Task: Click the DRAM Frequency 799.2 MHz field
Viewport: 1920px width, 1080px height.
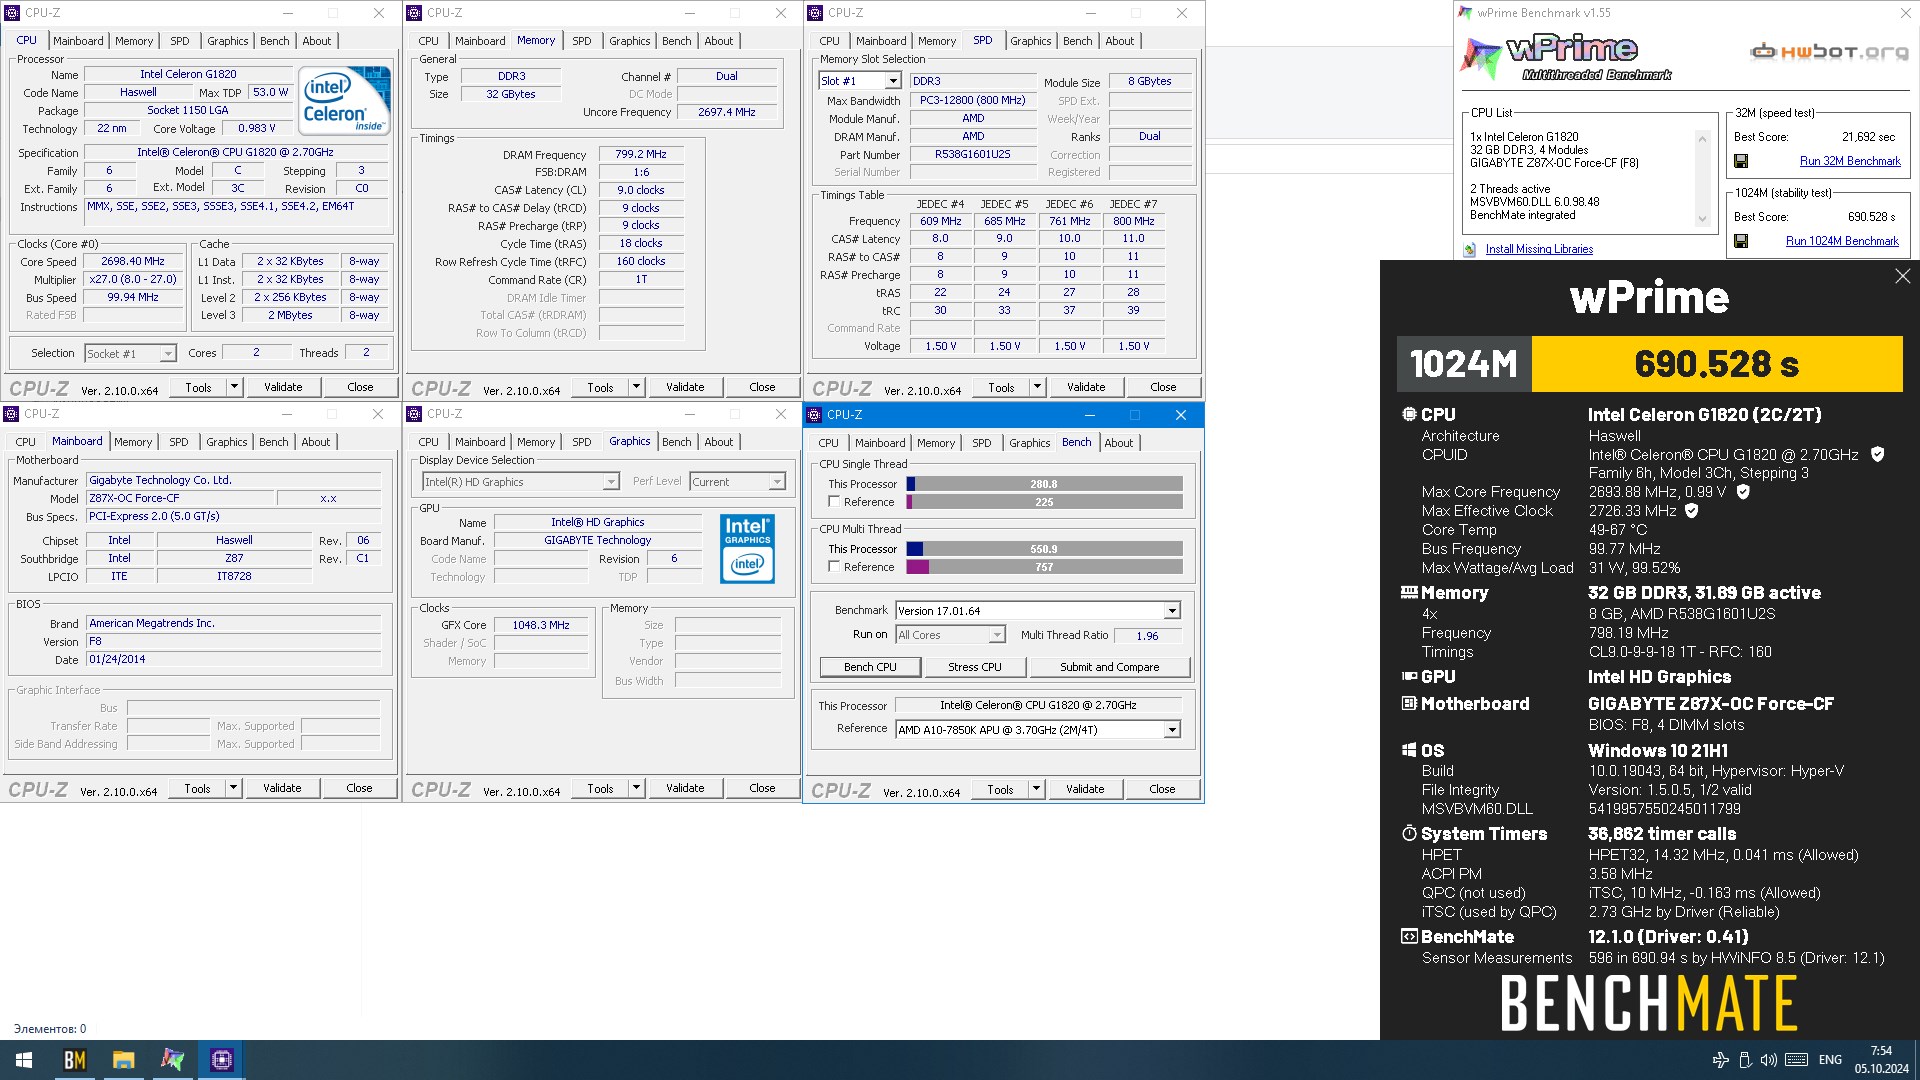Action: 641,155
